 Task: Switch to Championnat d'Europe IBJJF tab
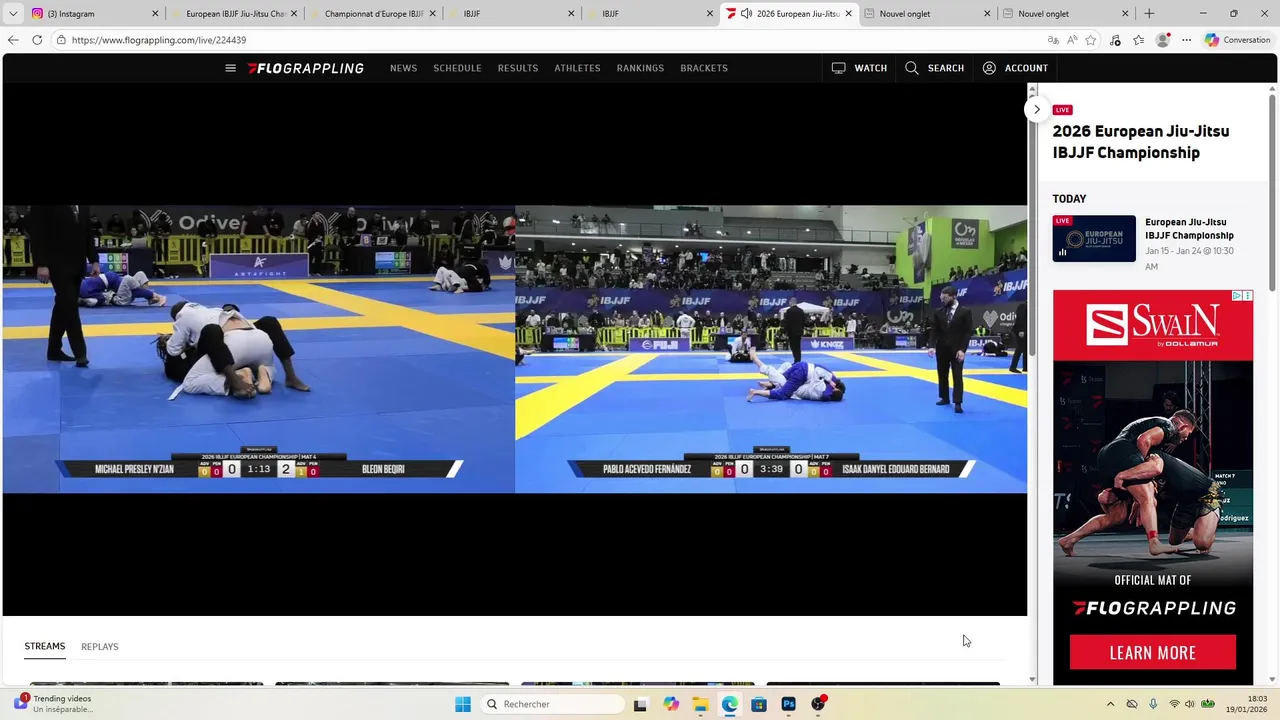click(374, 14)
